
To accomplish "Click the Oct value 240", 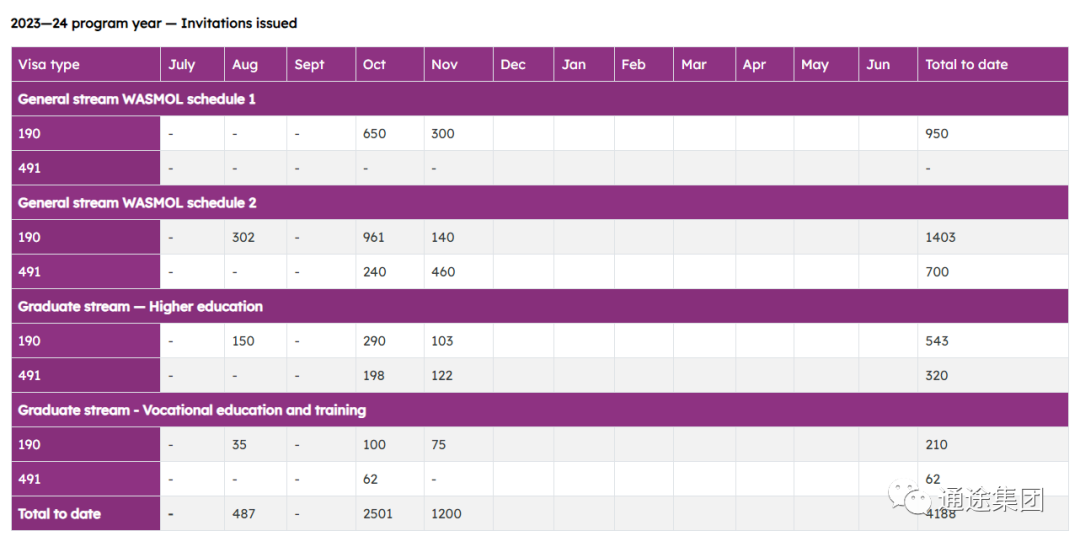I will 374,271.
